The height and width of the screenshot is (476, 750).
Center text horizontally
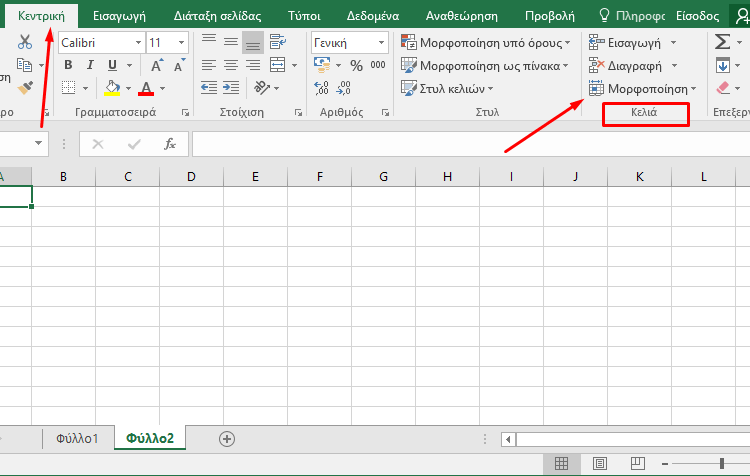point(231,65)
